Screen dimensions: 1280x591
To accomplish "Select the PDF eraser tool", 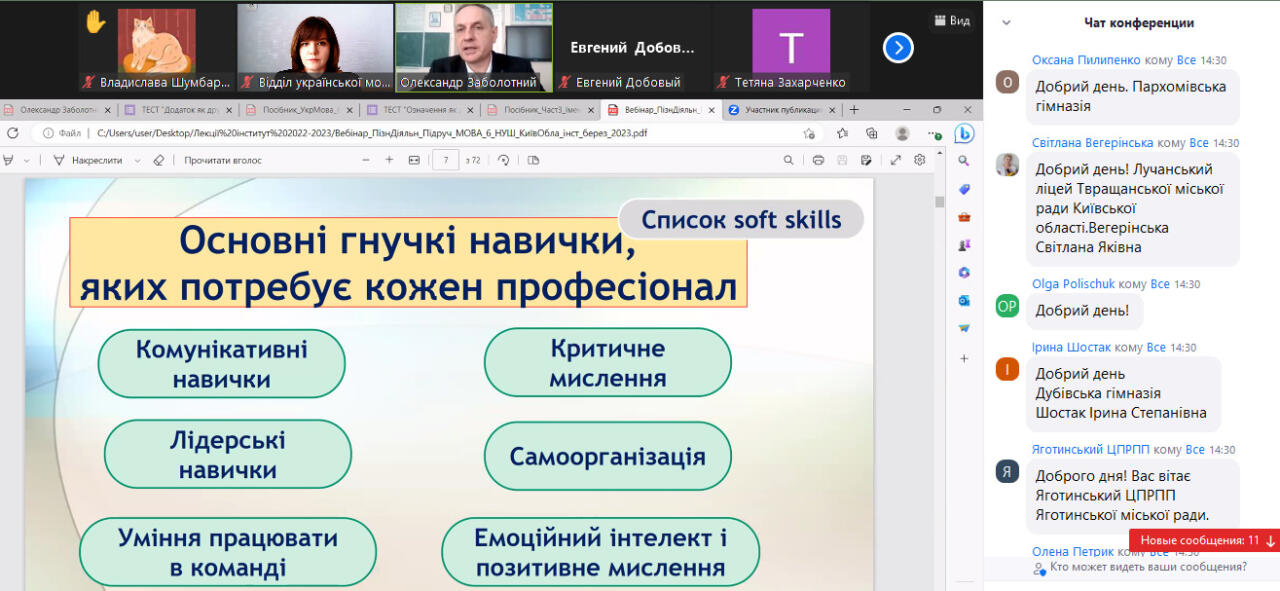I will (158, 160).
